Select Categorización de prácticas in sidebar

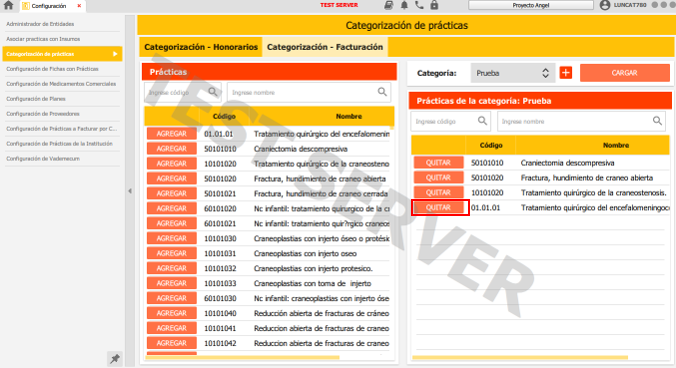click(62, 54)
